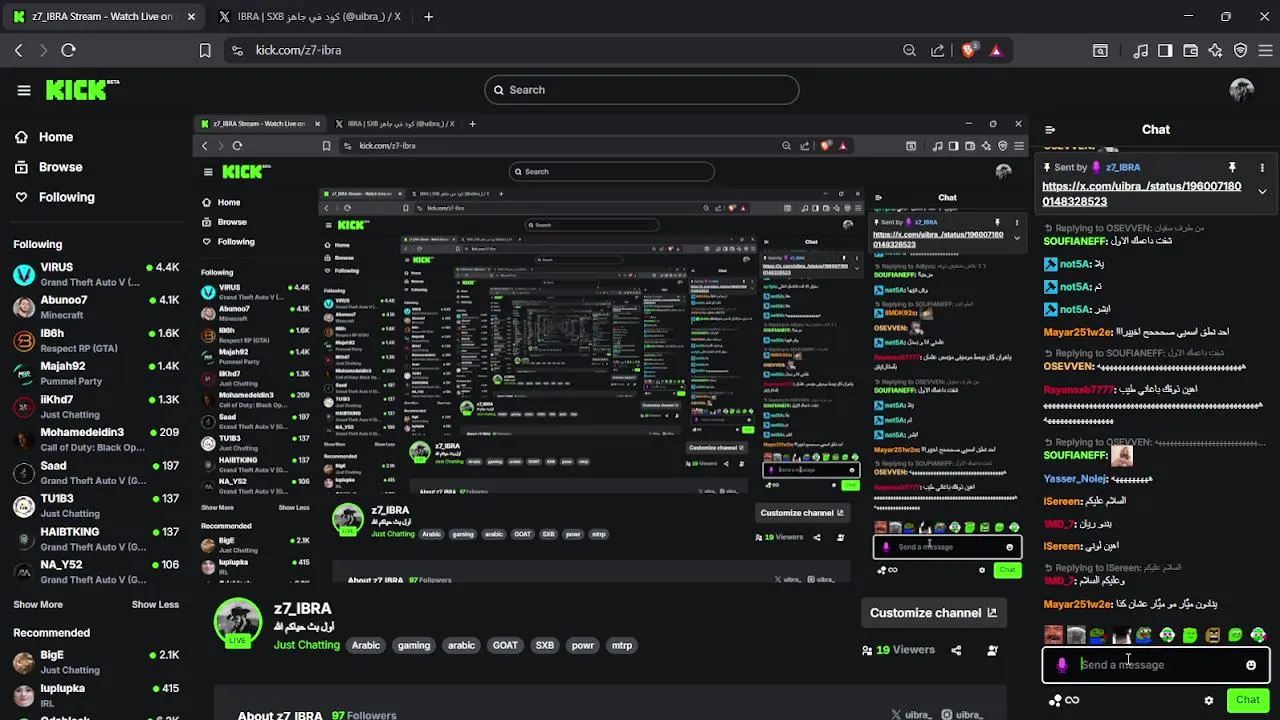1280x720 pixels.
Task: Open Saad channel in the sidebar
Action: click(96, 472)
